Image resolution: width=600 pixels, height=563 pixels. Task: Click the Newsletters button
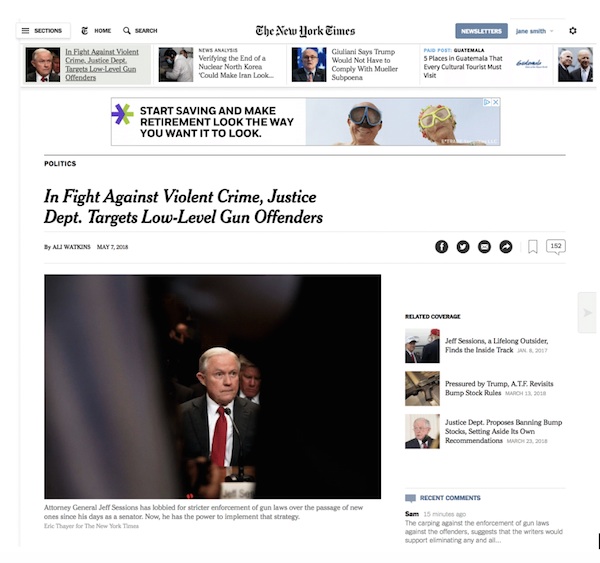pyautogui.click(x=481, y=31)
